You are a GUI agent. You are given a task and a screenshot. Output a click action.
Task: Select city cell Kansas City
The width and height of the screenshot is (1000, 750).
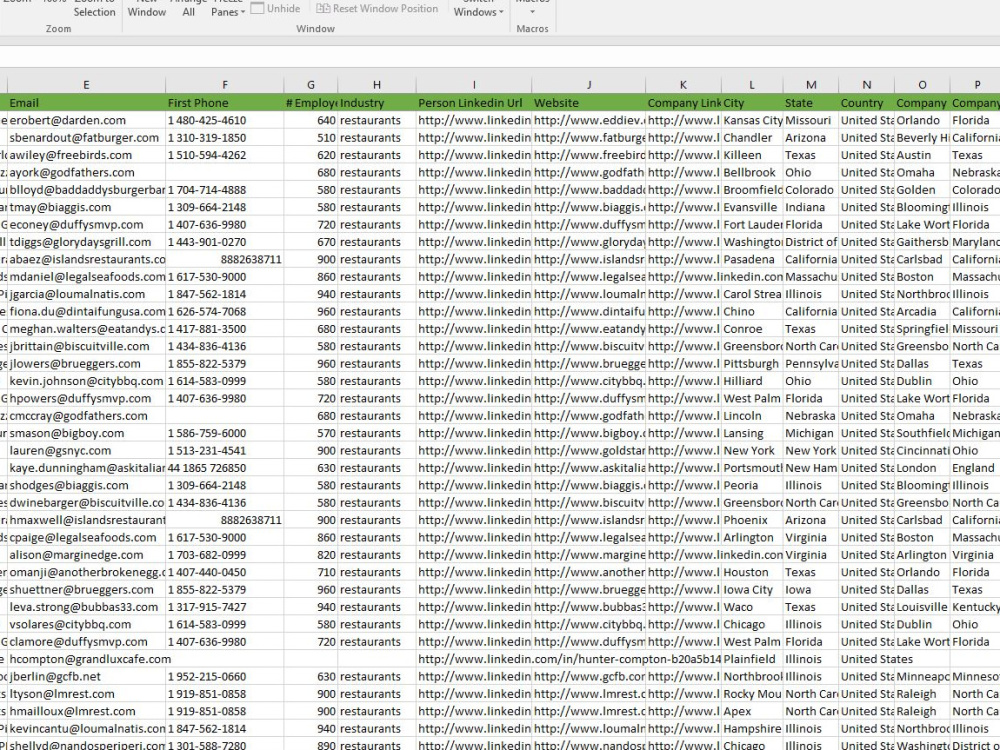pyautogui.click(x=752, y=120)
